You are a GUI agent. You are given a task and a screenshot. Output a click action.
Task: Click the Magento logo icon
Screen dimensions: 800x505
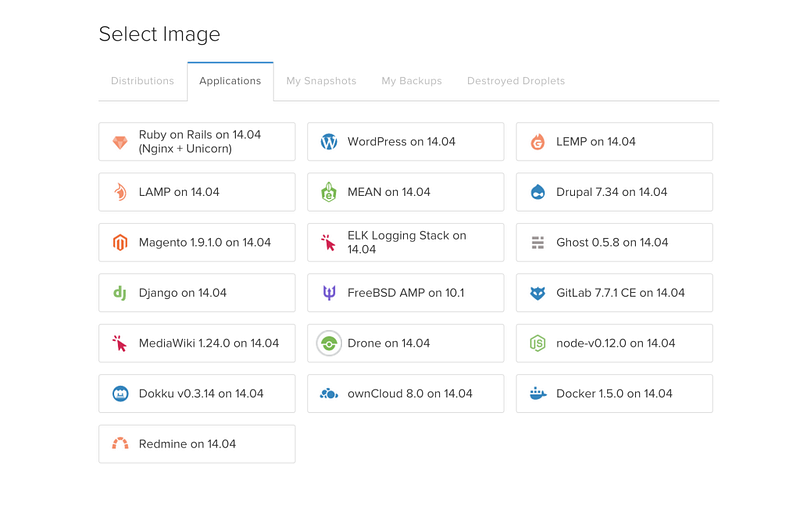pos(120,243)
